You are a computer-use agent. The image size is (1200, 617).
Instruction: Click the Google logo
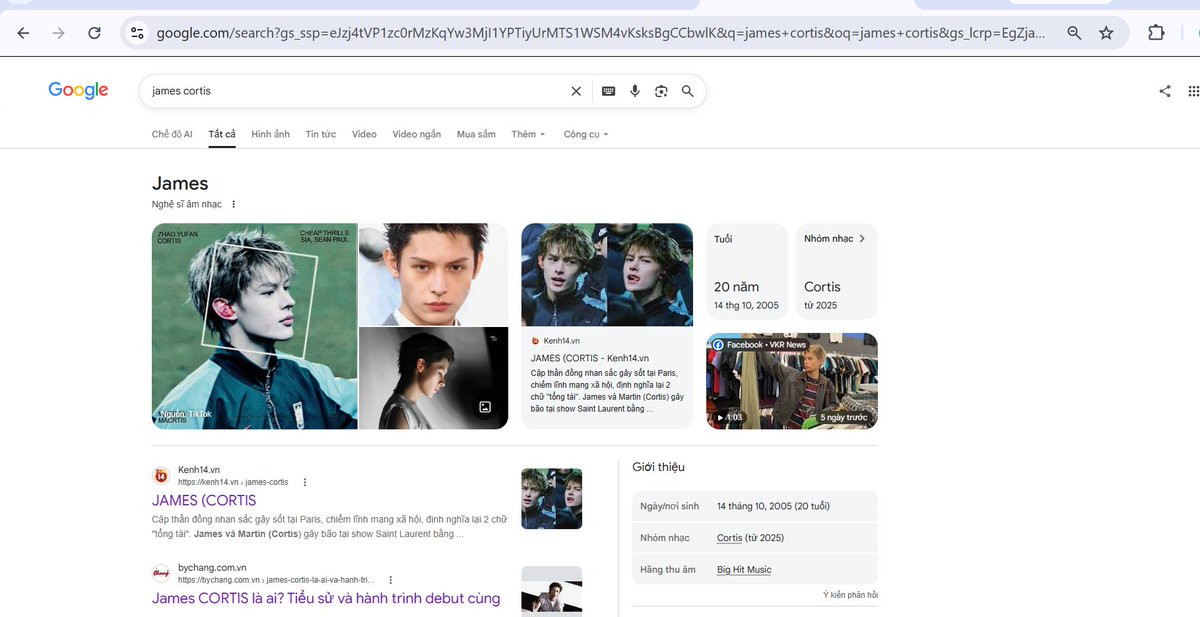pos(78,91)
